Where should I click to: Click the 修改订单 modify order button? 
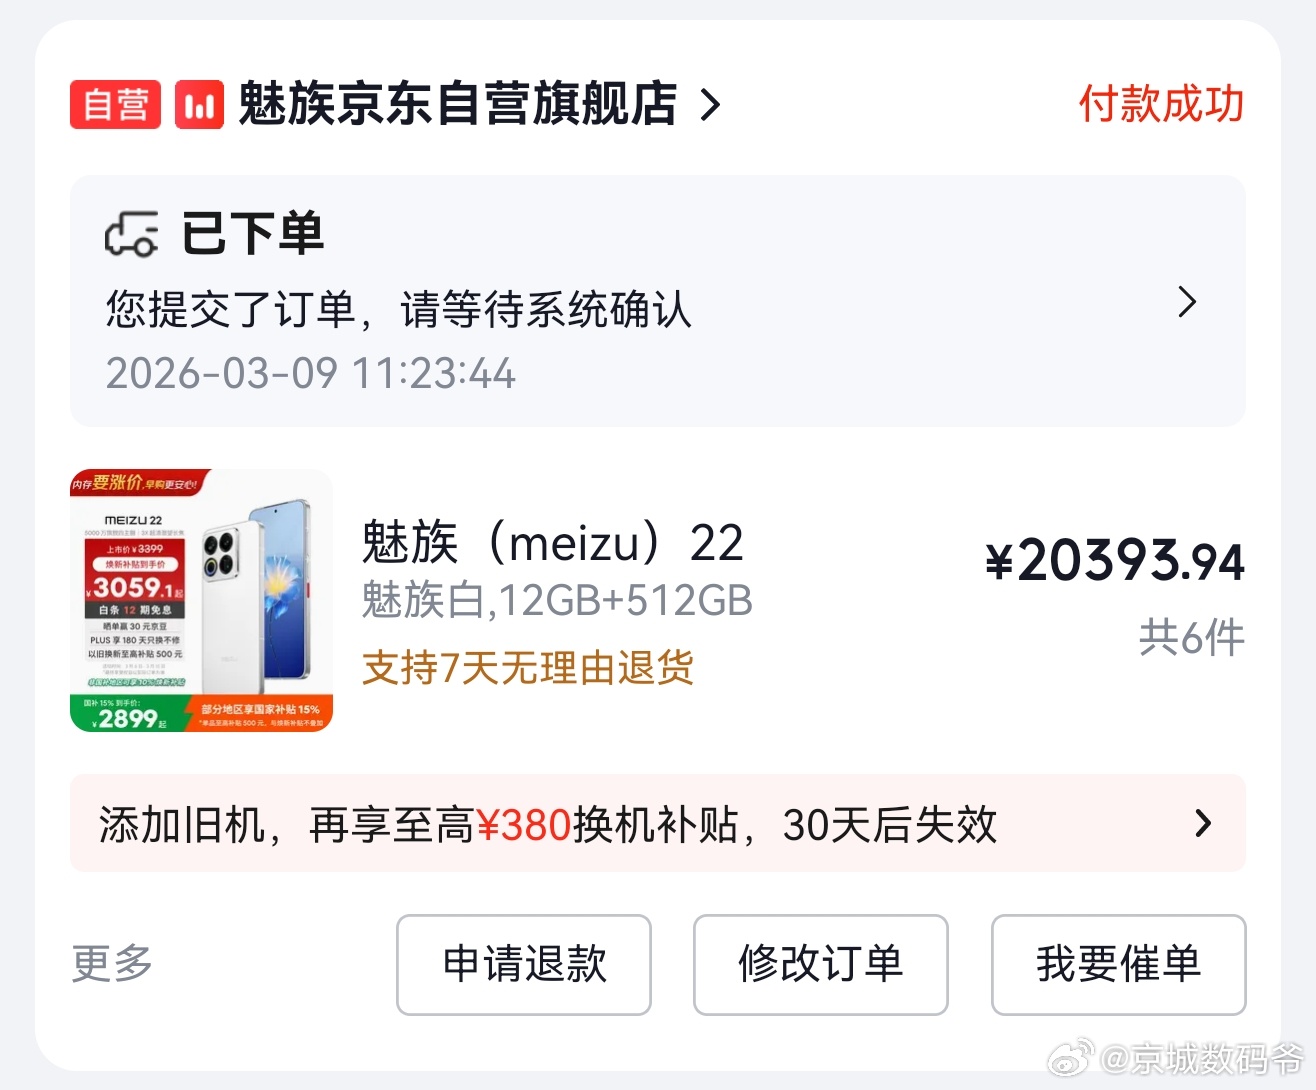click(820, 965)
